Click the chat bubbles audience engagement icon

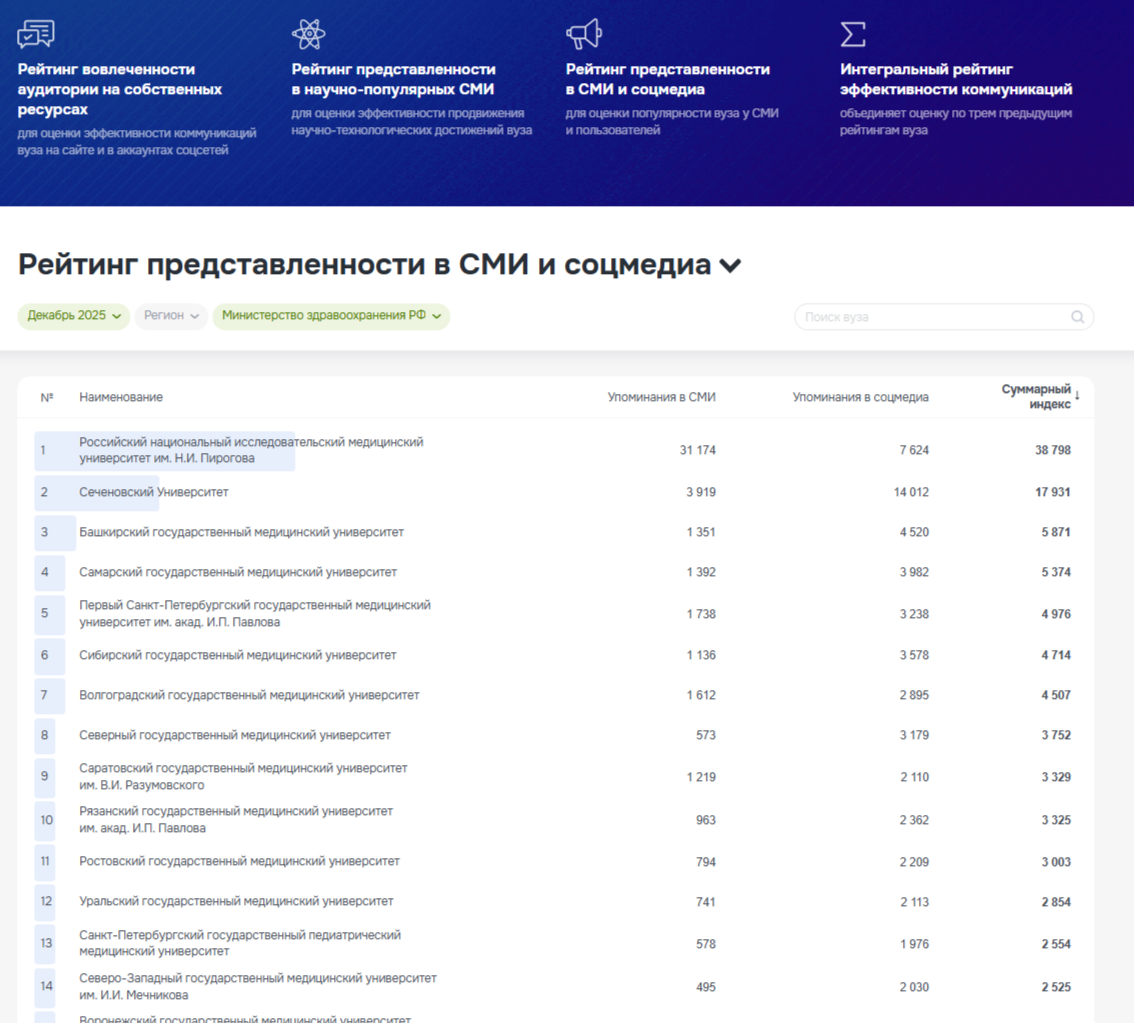(x=36, y=35)
